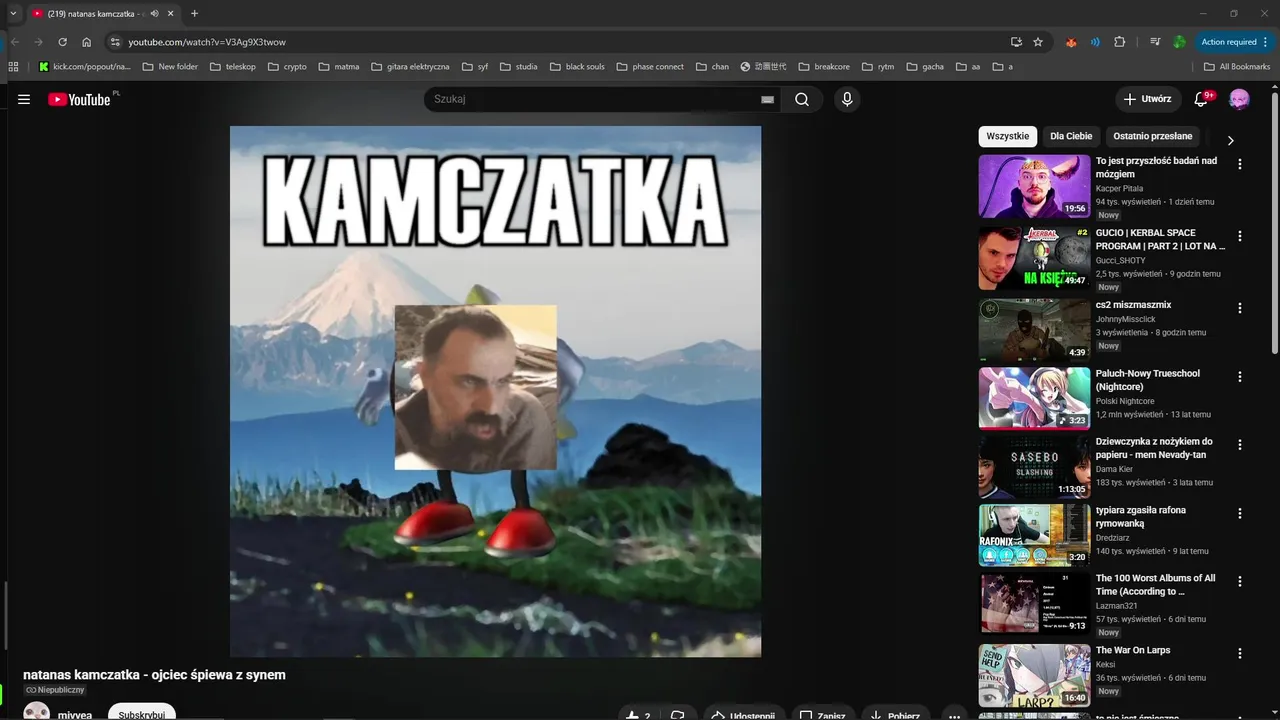
Task: Open the kick.com/popout bookmark
Action: point(85,67)
